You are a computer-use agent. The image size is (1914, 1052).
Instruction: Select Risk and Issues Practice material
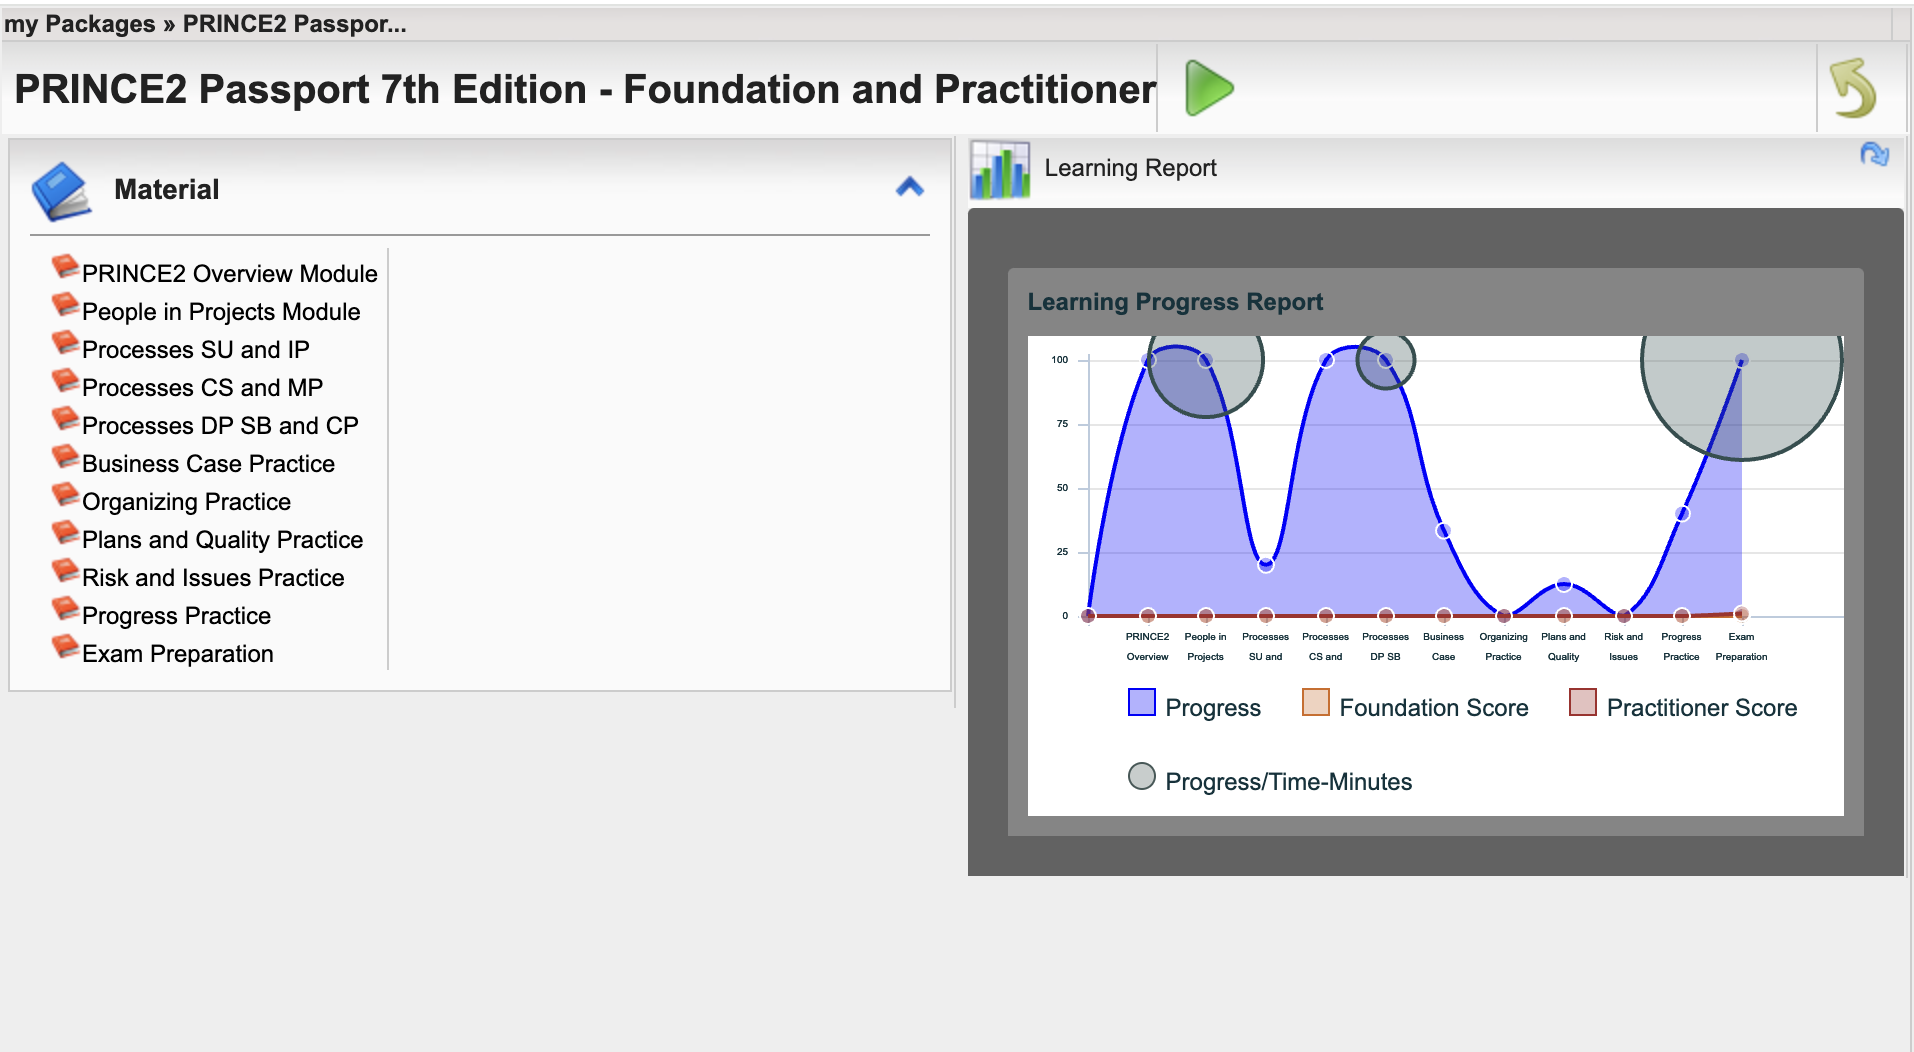pyautogui.click(x=213, y=578)
